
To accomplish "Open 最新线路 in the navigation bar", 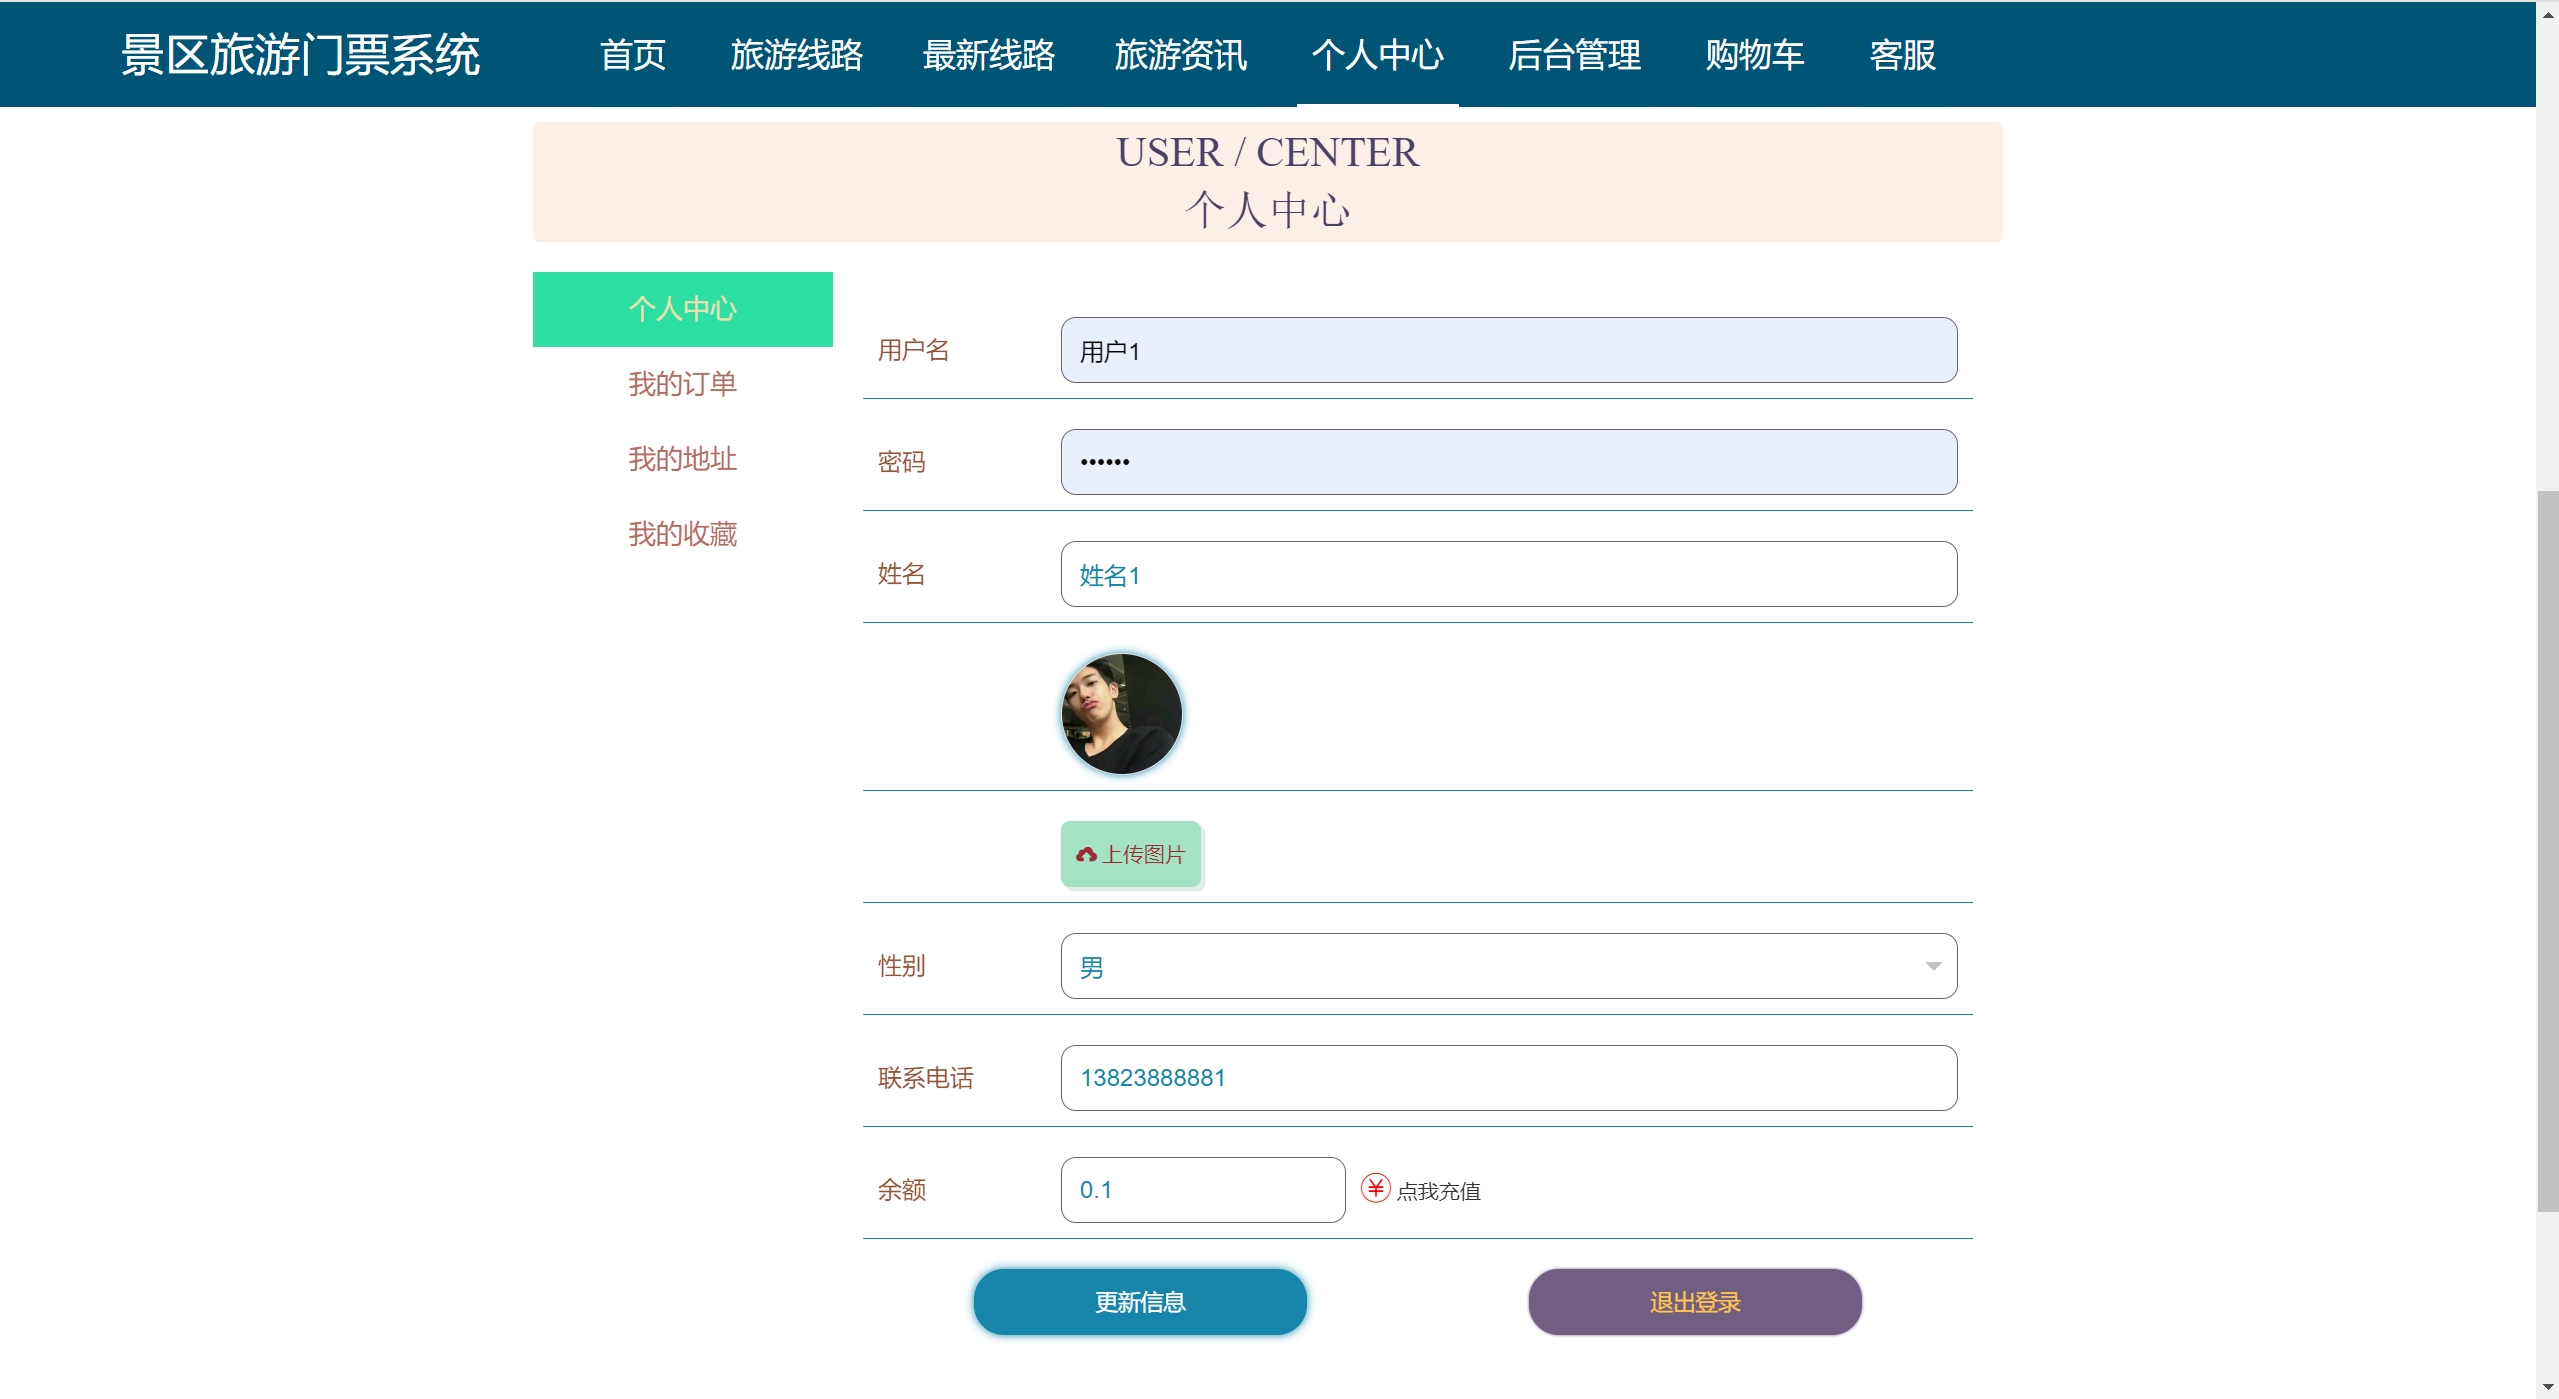I will point(988,55).
